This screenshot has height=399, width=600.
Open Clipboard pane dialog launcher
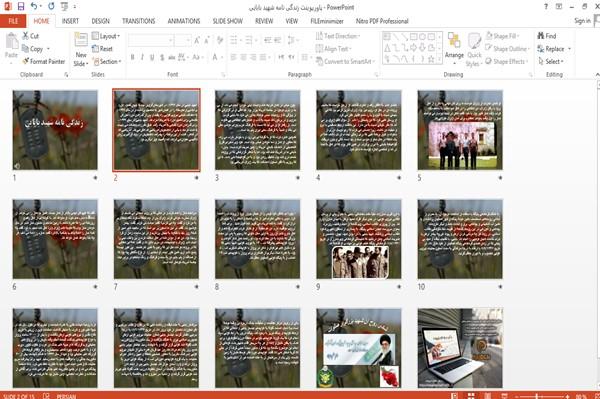(x=66, y=75)
